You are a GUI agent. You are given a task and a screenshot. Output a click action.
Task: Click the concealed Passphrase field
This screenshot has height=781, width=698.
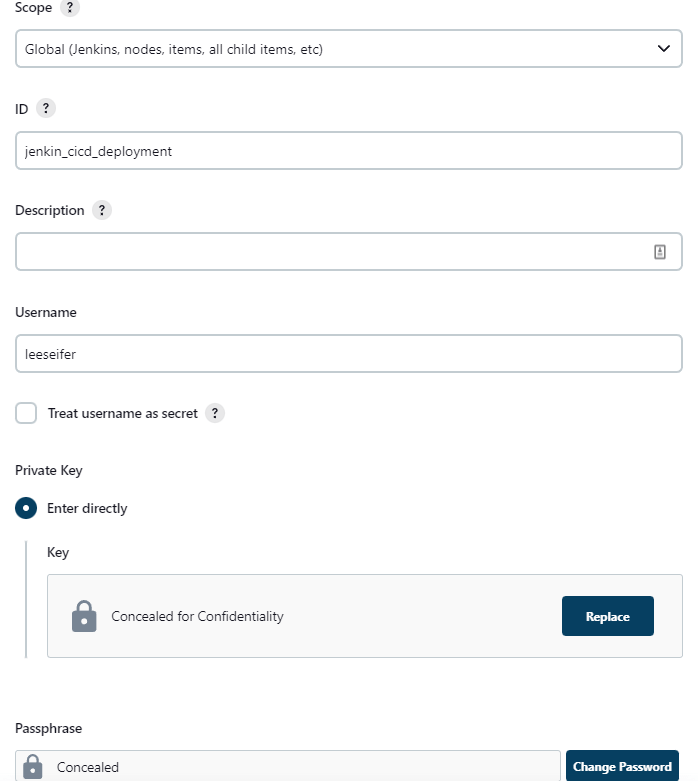300,767
